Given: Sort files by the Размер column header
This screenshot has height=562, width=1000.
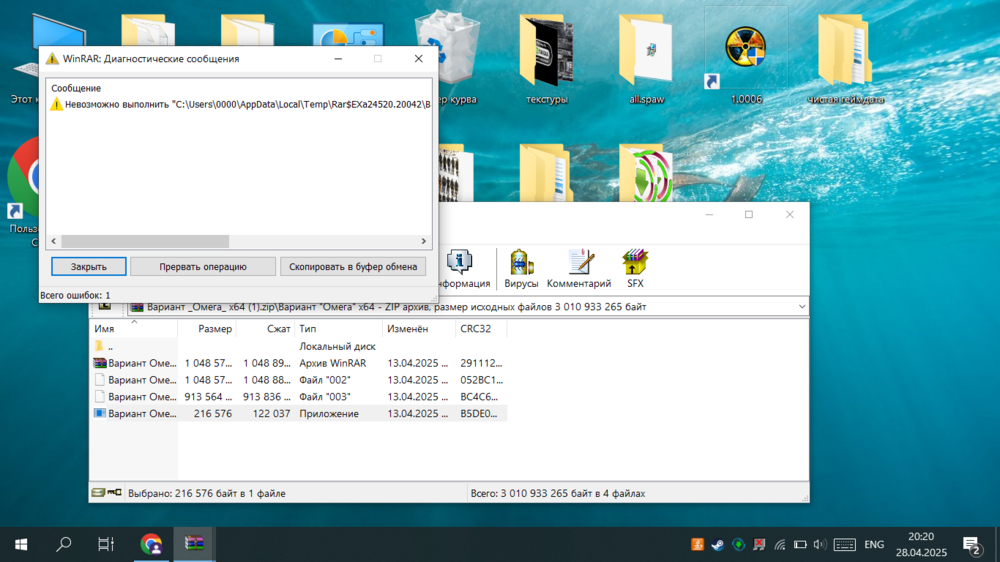Looking at the screenshot, I should pos(214,329).
